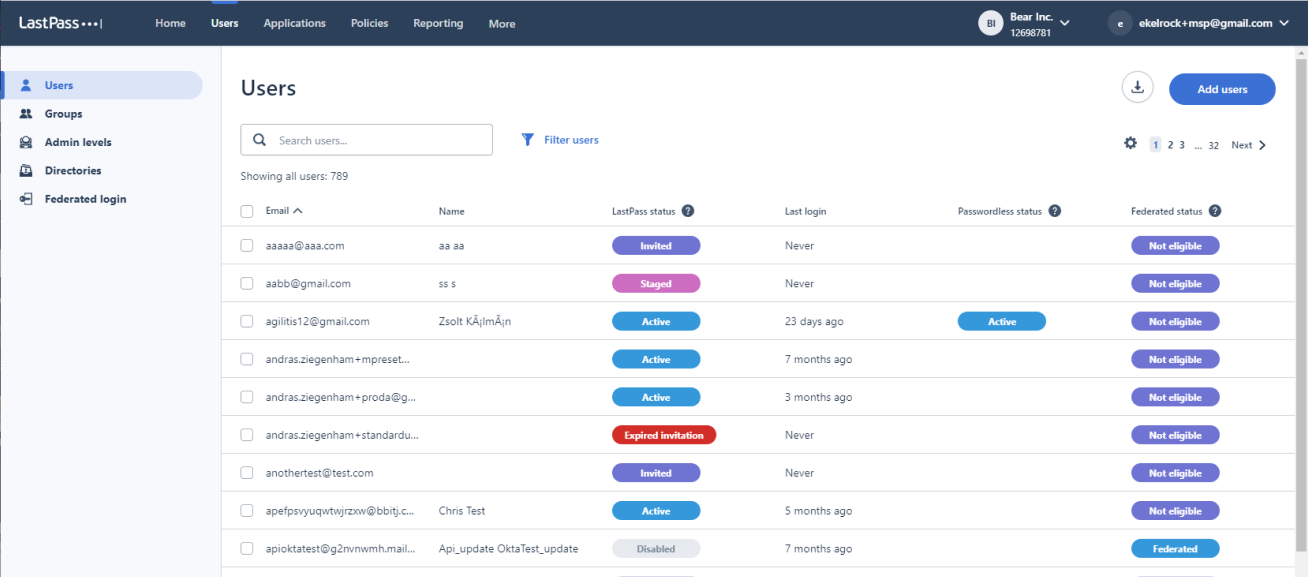The height and width of the screenshot is (577, 1308).
Task: Open Directories in the sidebar
Action: tap(72, 171)
